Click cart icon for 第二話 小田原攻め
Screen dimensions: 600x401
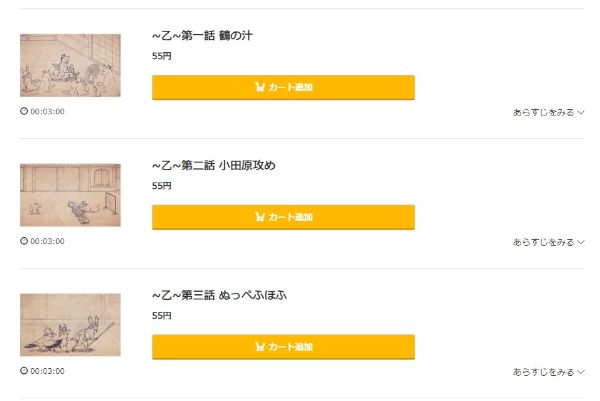pos(260,217)
